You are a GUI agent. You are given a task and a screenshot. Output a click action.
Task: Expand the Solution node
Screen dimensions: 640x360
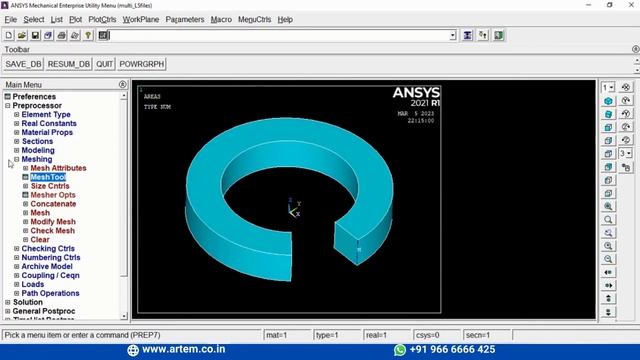pos(8,302)
